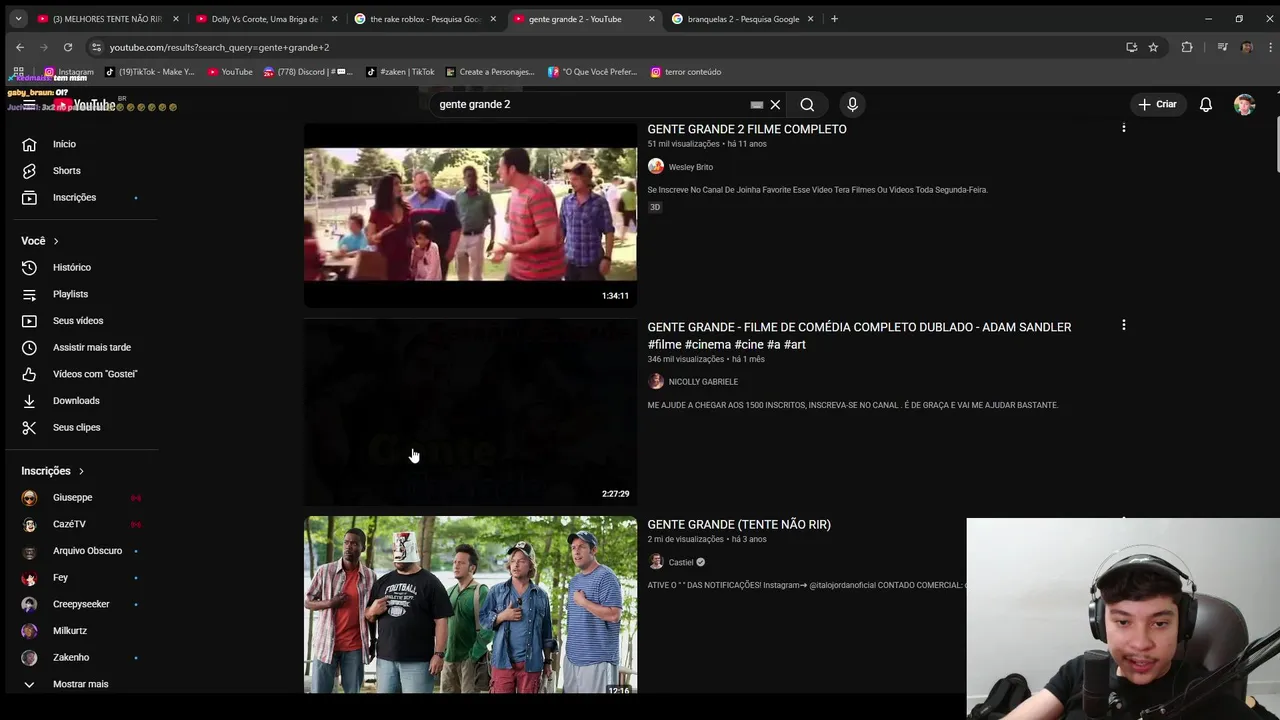Click the address bar URL
The height and width of the screenshot is (720, 1280).
219,47
